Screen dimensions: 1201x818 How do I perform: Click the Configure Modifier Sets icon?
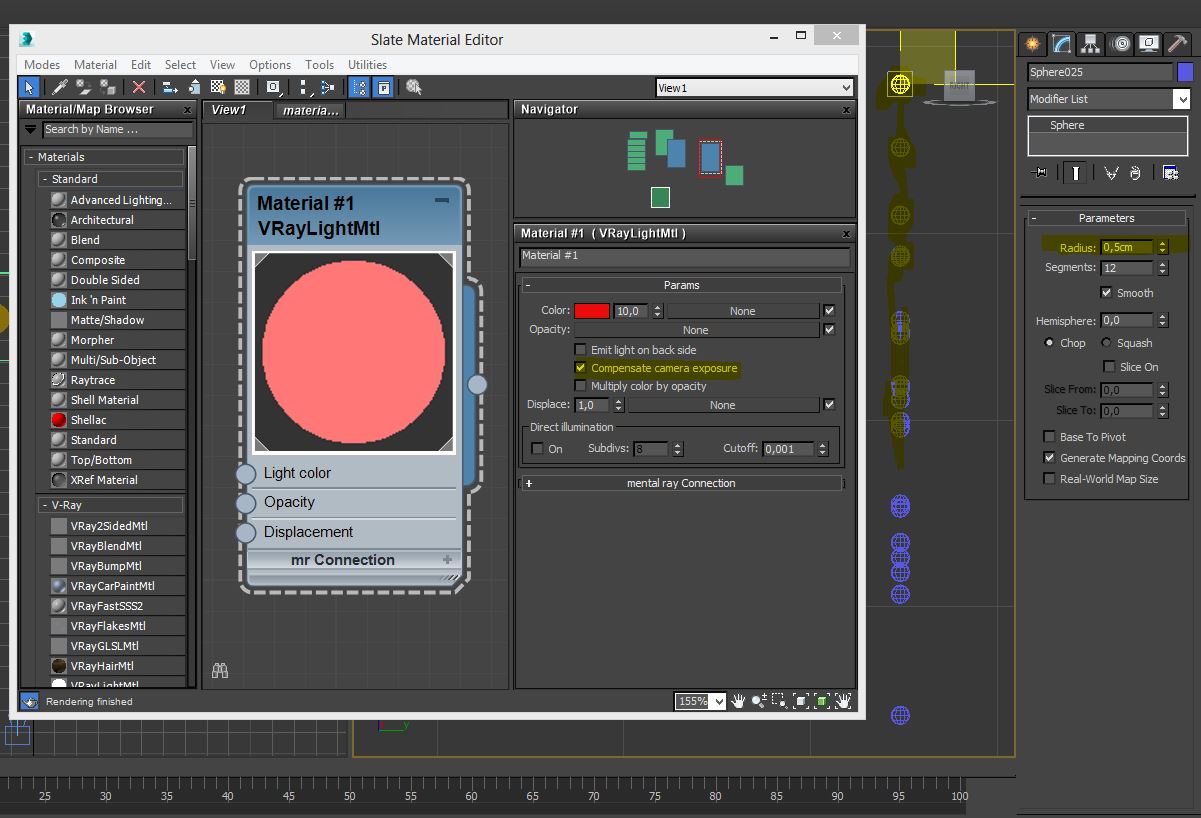[1170, 173]
